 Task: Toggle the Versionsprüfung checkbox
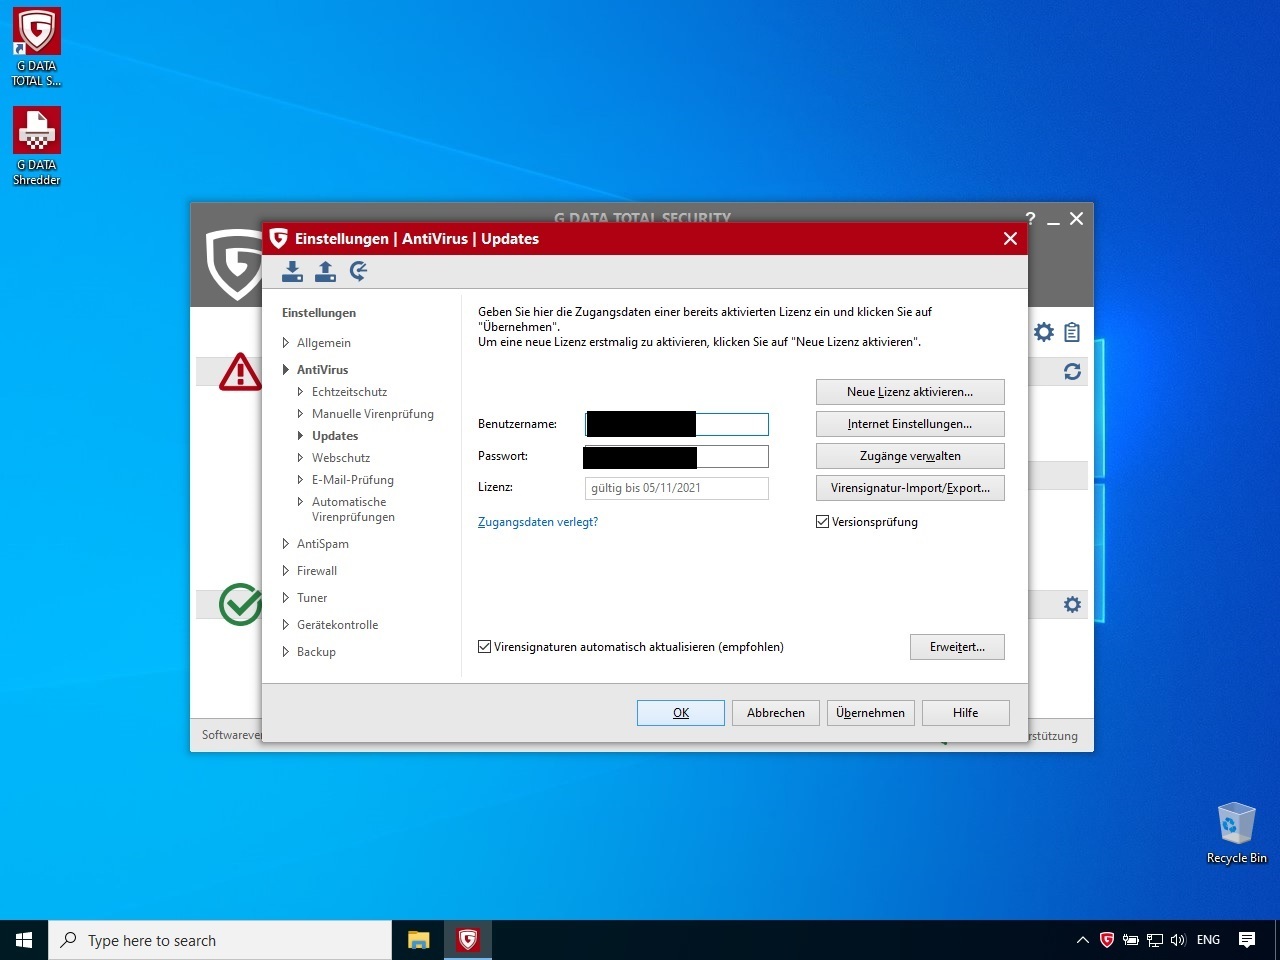pos(823,522)
